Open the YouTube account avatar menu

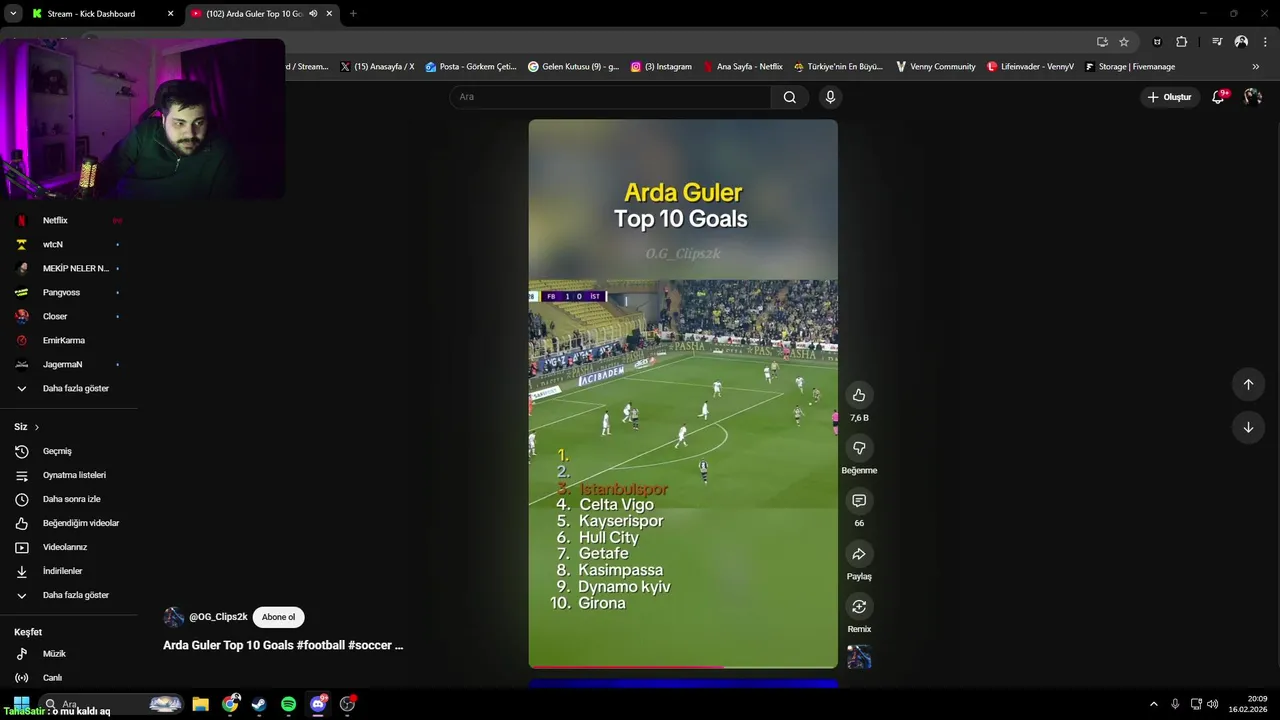(x=1253, y=97)
